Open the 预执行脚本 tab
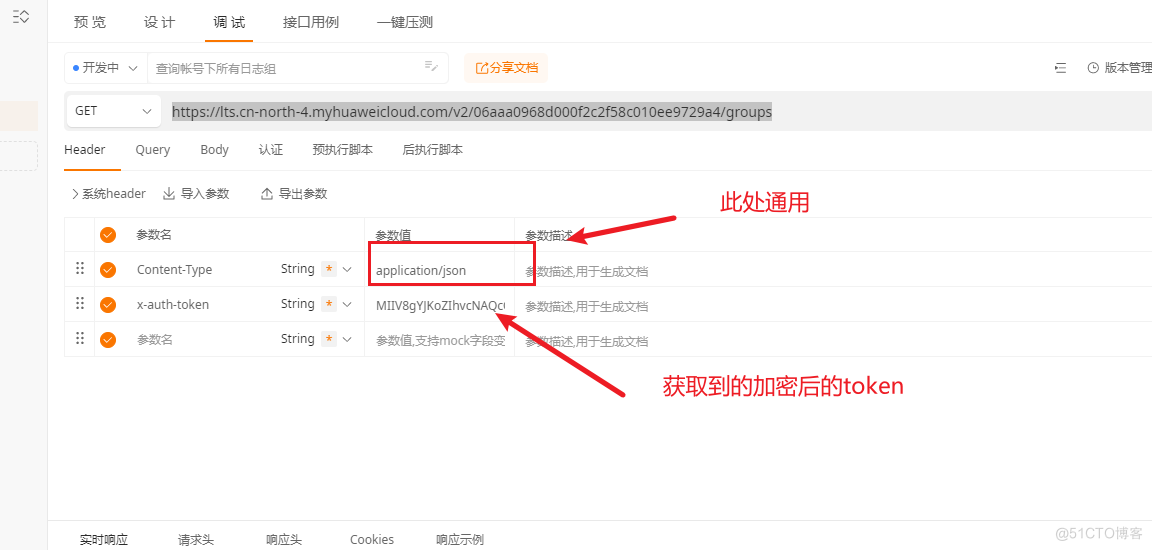 click(x=342, y=150)
